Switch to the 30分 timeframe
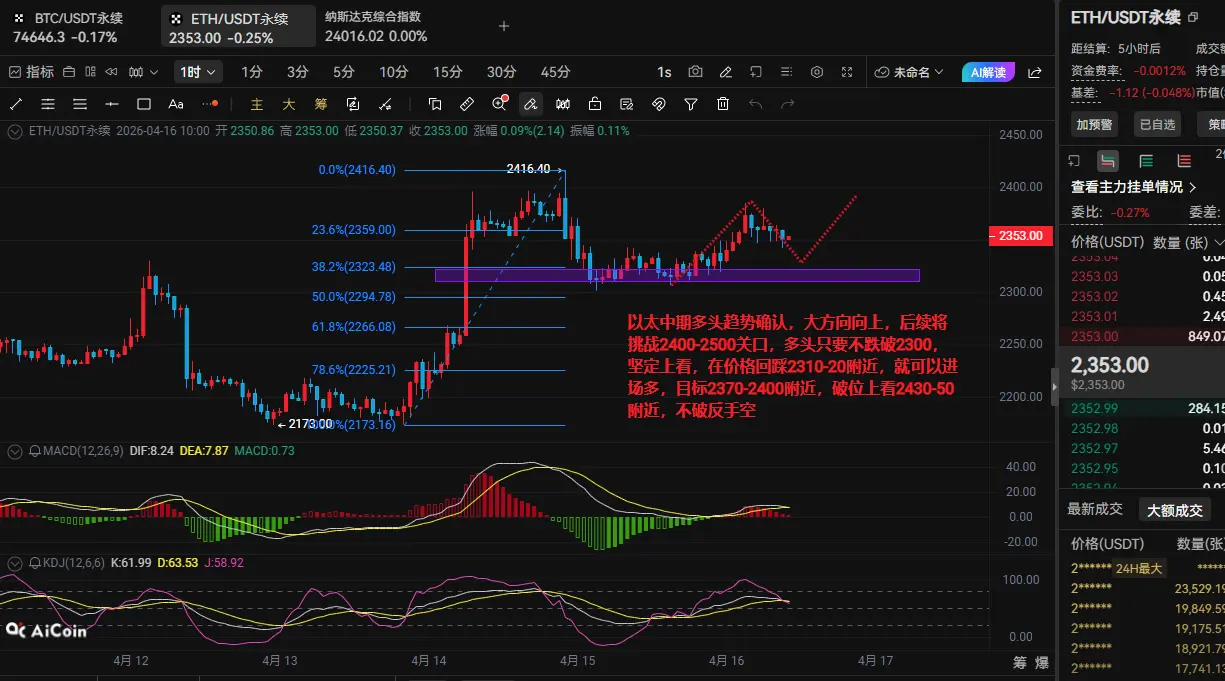 click(502, 72)
